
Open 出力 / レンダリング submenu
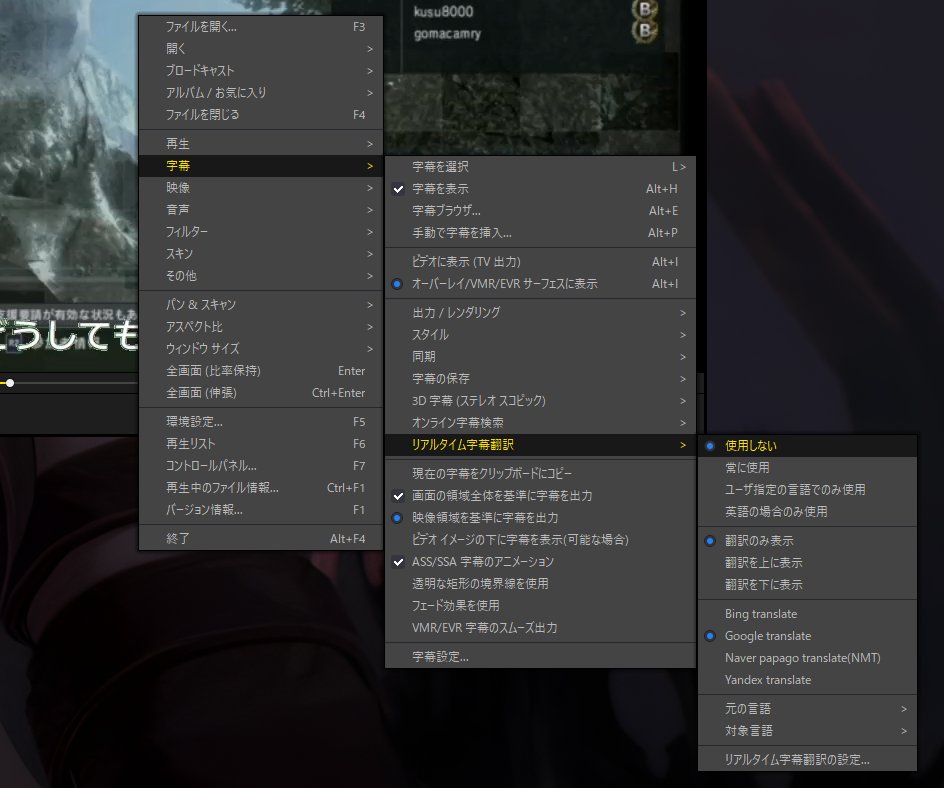click(540, 313)
